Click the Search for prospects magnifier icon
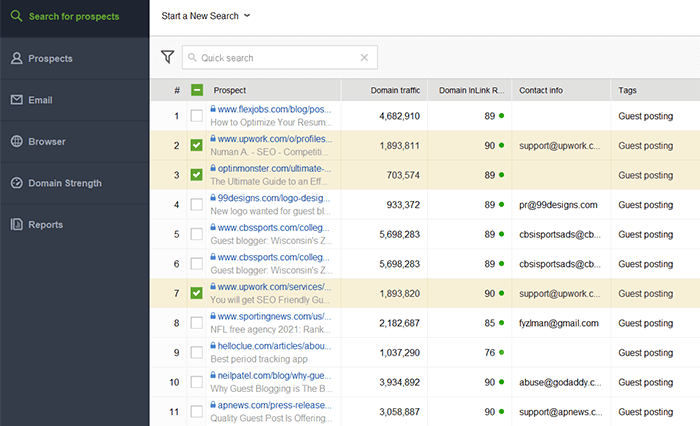Image resolution: width=700 pixels, height=426 pixels. (17, 17)
